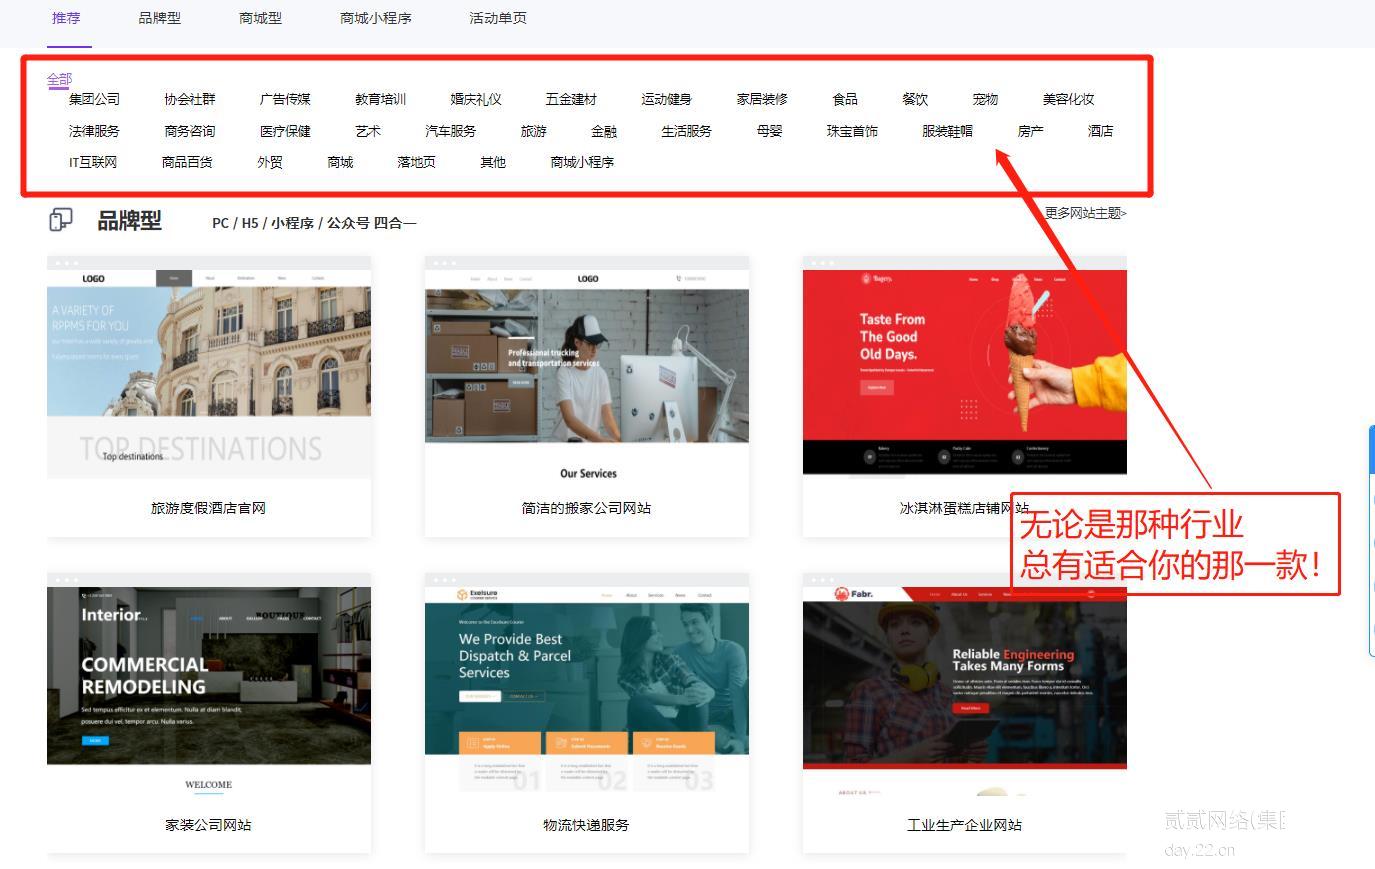
Task: Switch to the 商城型 tab
Action: tap(260, 18)
